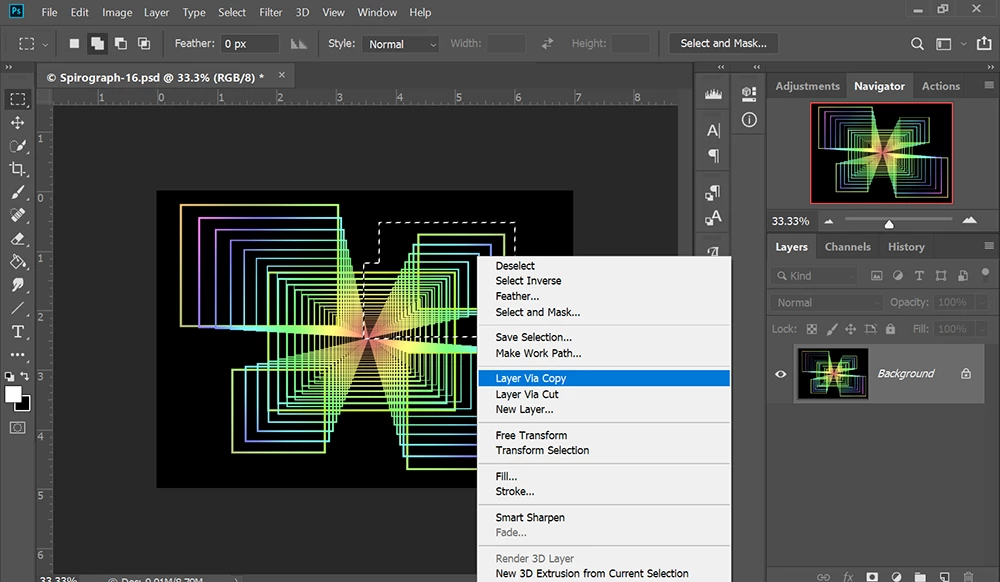Choose Layer Via Copy from context menu
Image resolution: width=1000 pixels, height=582 pixels.
(x=531, y=378)
